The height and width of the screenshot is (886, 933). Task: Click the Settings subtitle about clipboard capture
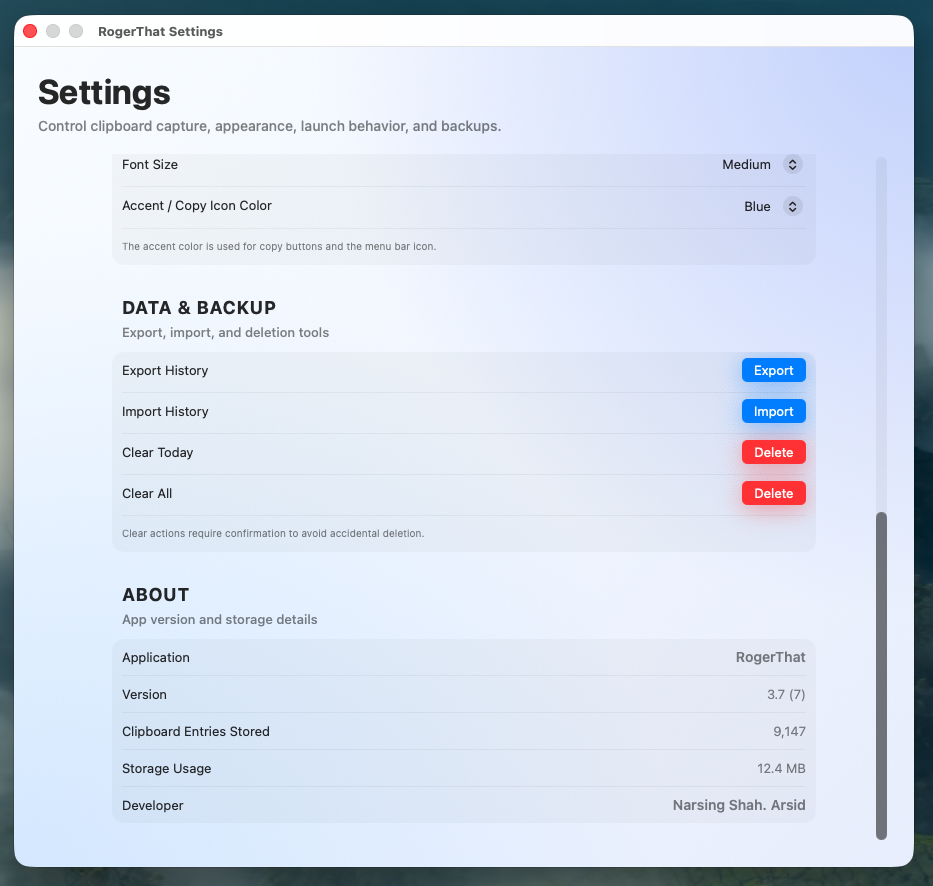[270, 126]
